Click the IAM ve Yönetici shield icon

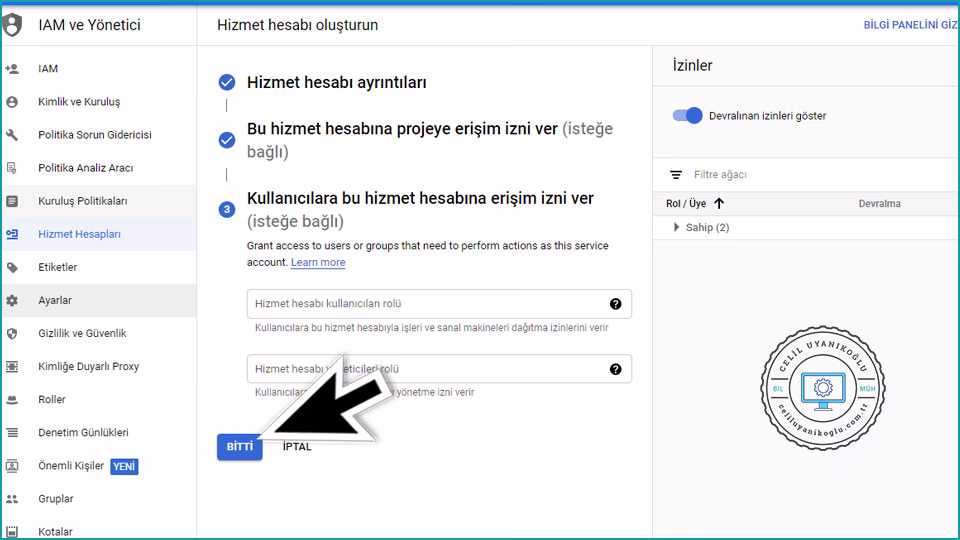pyautogui.click(x=12, y=25)
